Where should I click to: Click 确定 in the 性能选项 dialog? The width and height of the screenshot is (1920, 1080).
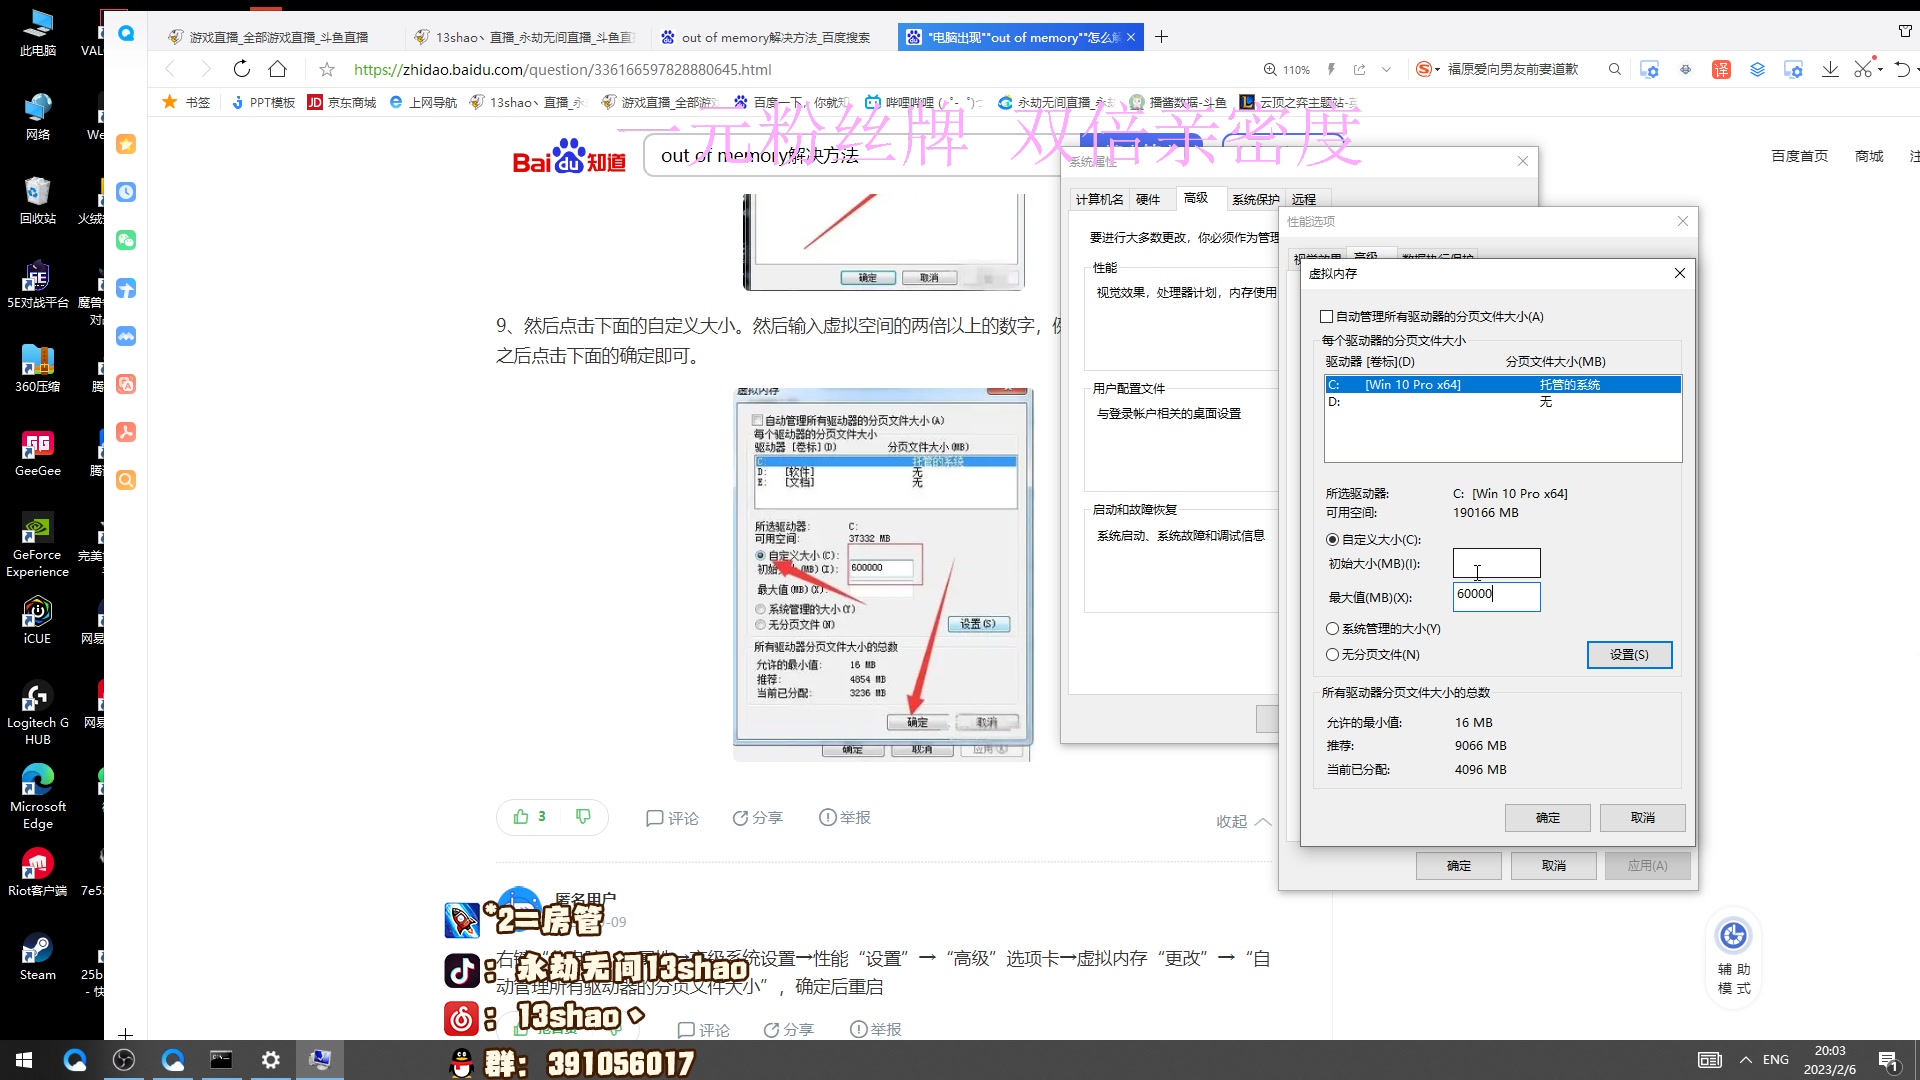pyautogui.click(x=1458, y=866)
